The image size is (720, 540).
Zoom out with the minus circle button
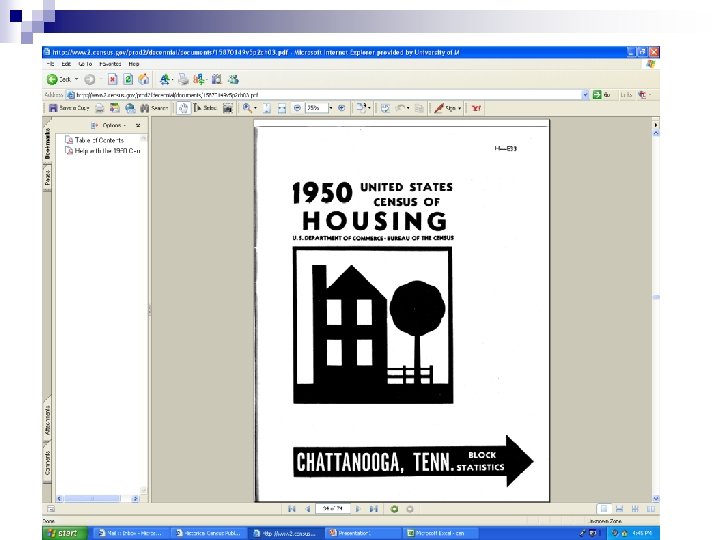[x=297, y=108]
